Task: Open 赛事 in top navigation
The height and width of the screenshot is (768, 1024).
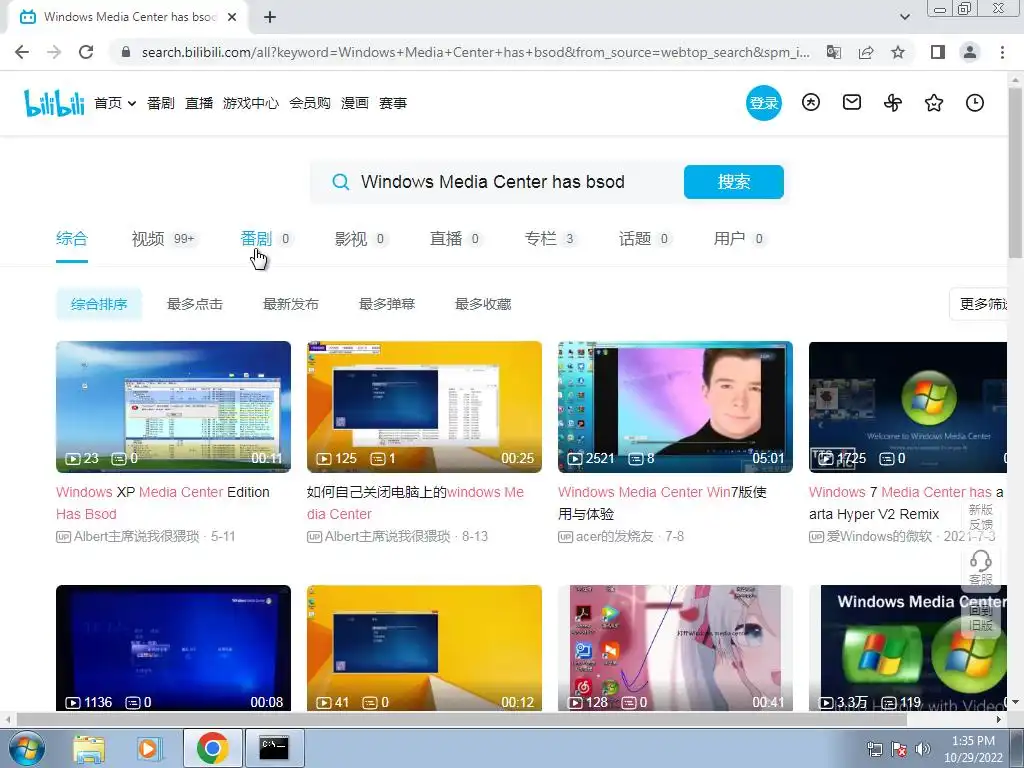Action: pyautogui.click(x=392, y=103)
